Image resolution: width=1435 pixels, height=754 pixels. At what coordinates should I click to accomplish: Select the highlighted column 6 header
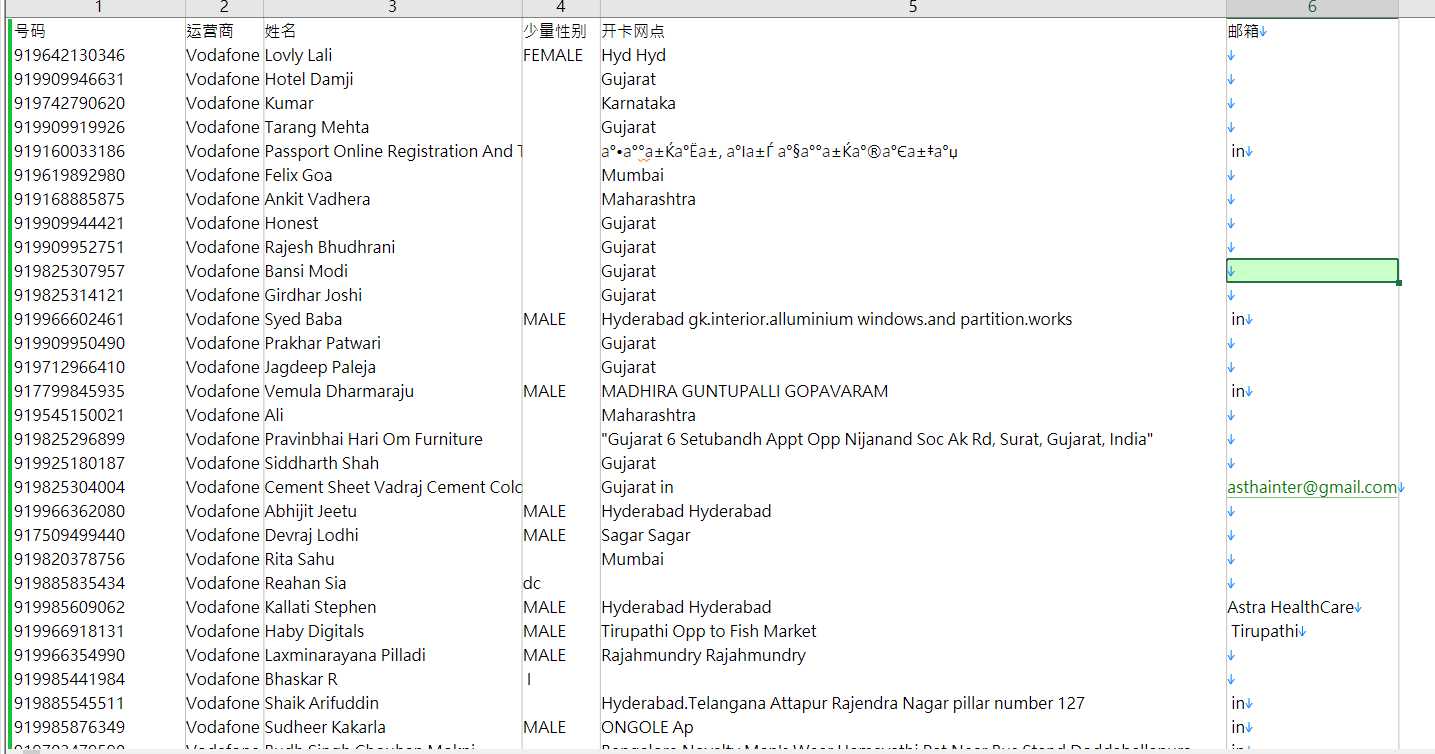pos(1312,8)
